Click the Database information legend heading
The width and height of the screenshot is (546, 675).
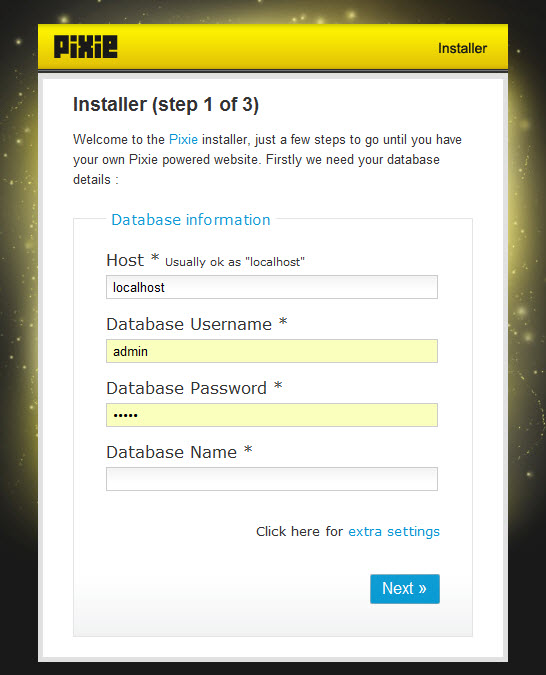click(191, 220)
